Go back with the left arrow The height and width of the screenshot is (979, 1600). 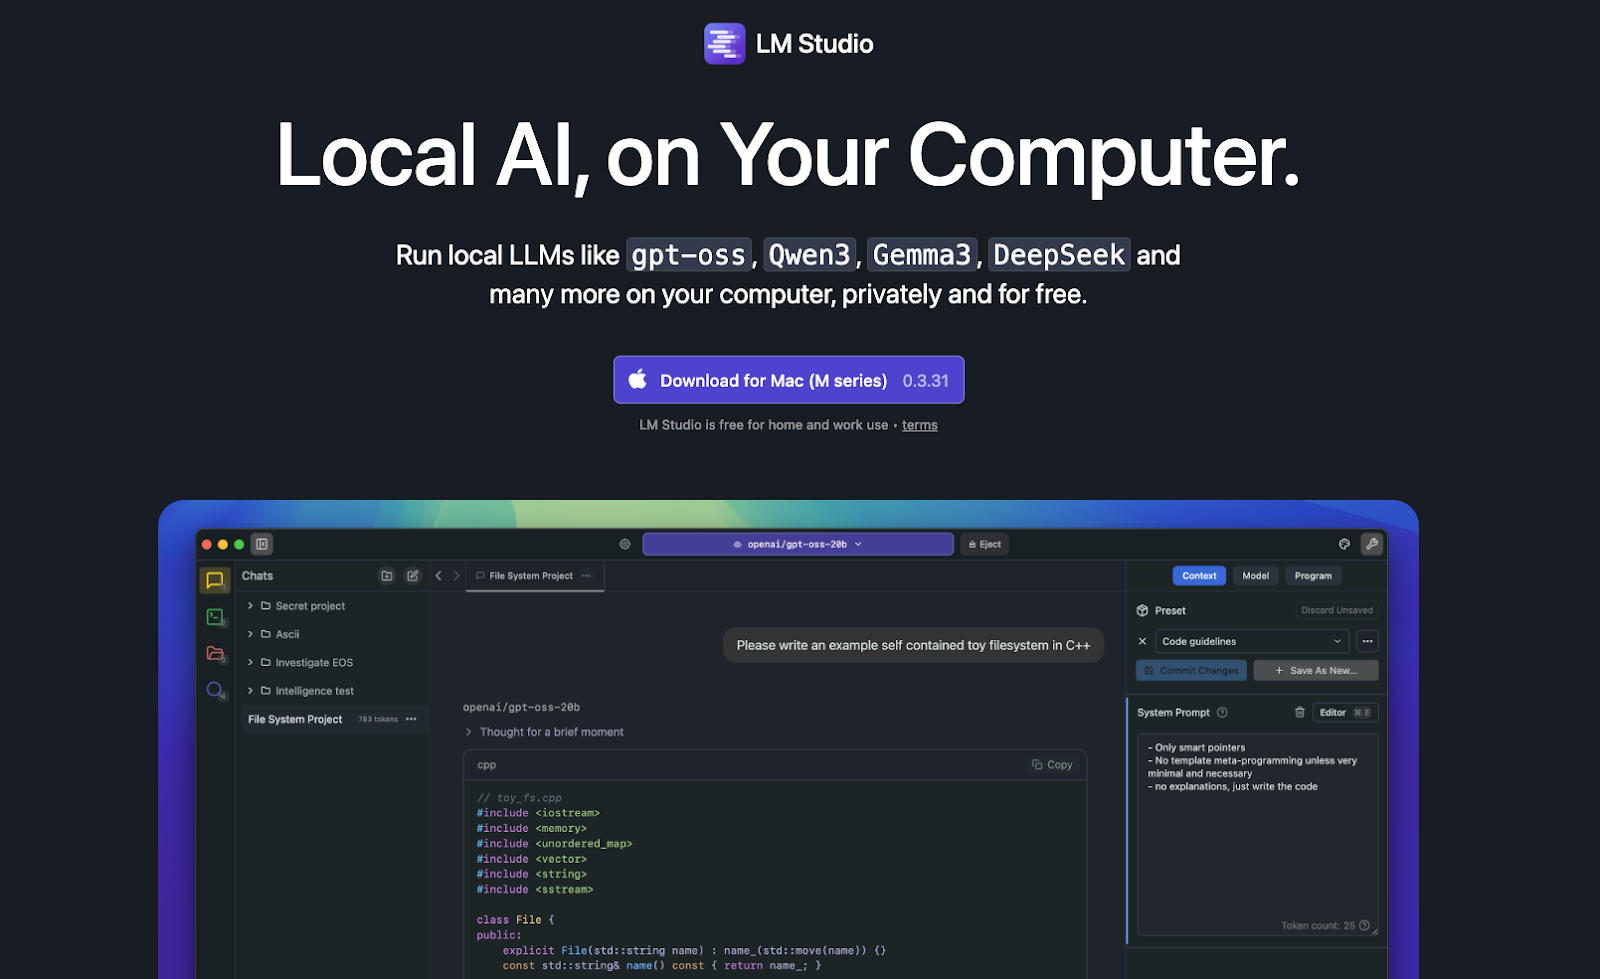point(438,576)
